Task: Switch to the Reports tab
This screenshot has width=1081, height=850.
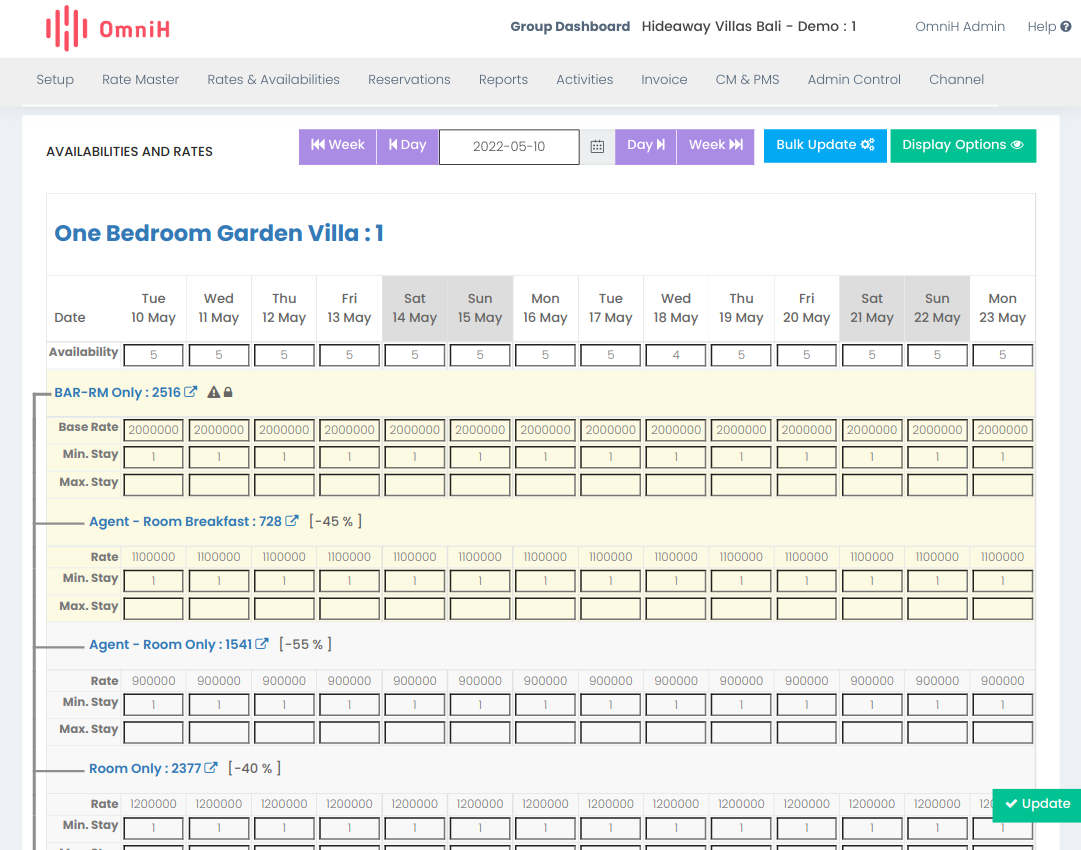Action: (x=503, y=79)
